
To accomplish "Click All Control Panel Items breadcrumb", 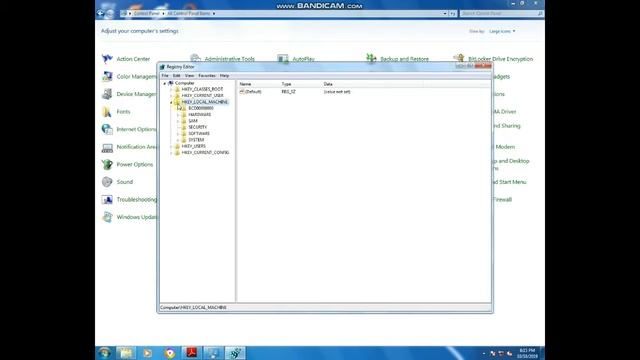I will point(189,13).
